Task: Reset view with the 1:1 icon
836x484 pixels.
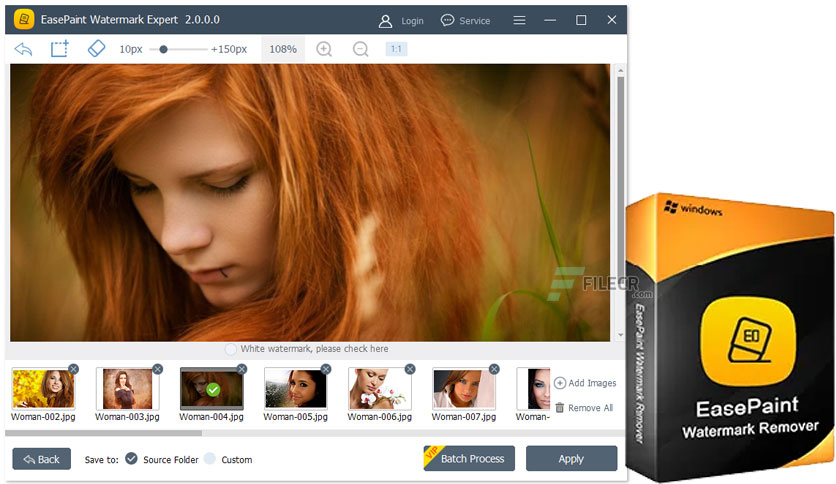Action: (396, 49)
